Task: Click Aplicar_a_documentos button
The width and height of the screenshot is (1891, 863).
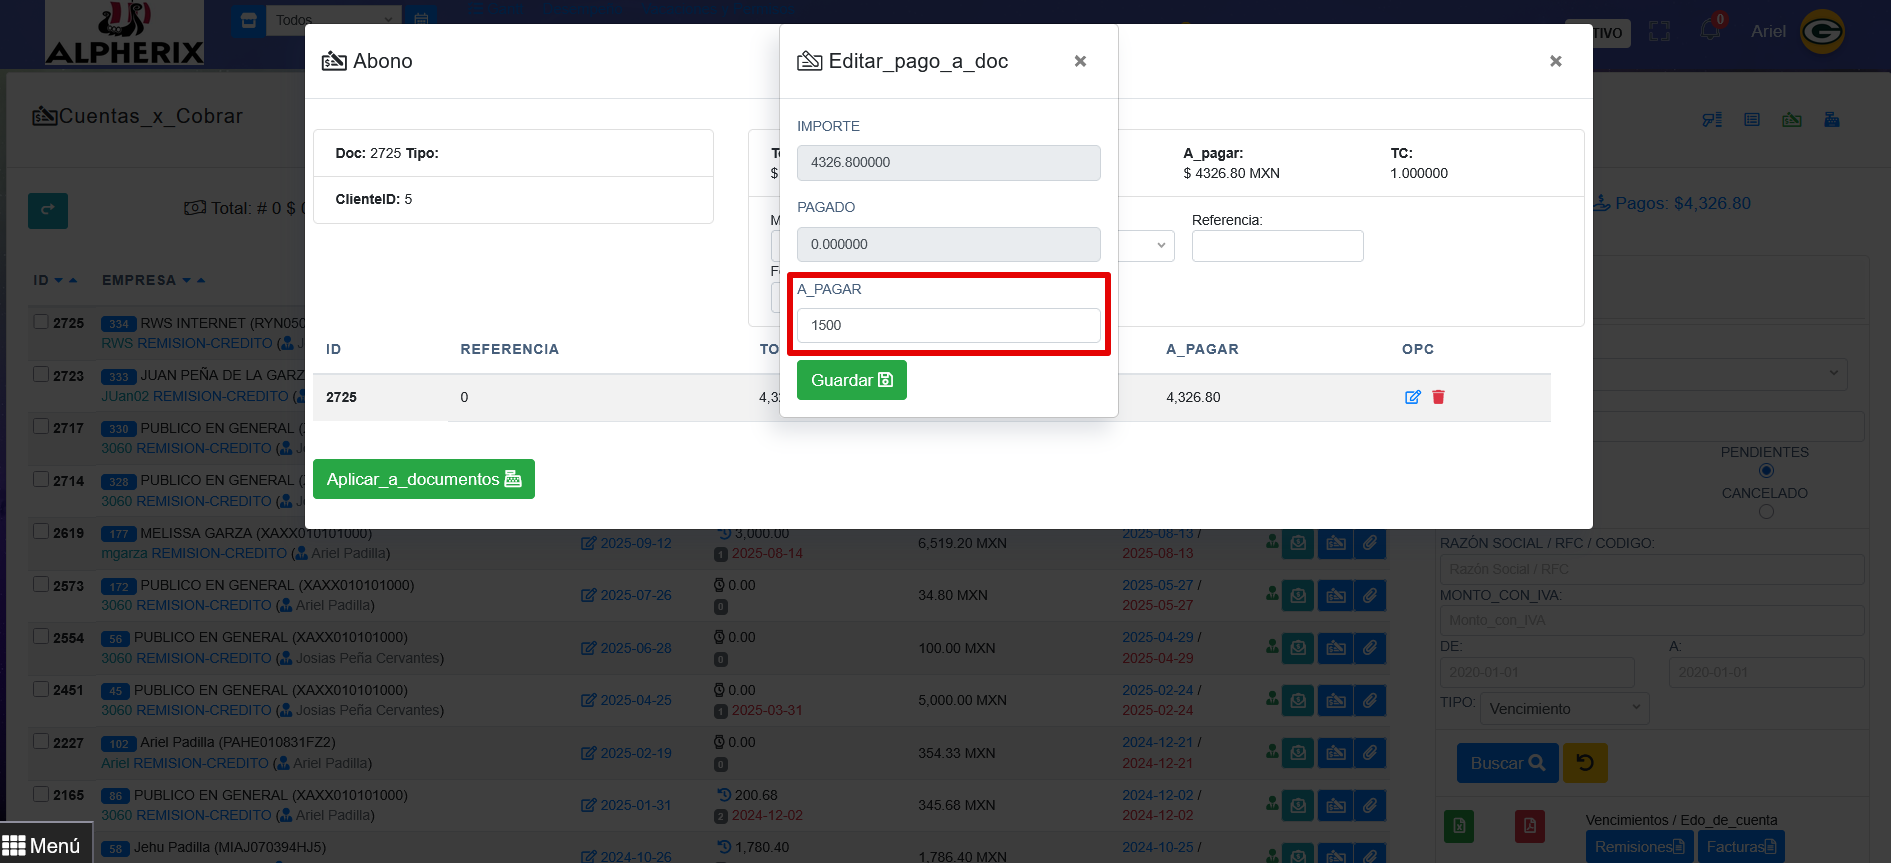Action: (x=423, y=479)
